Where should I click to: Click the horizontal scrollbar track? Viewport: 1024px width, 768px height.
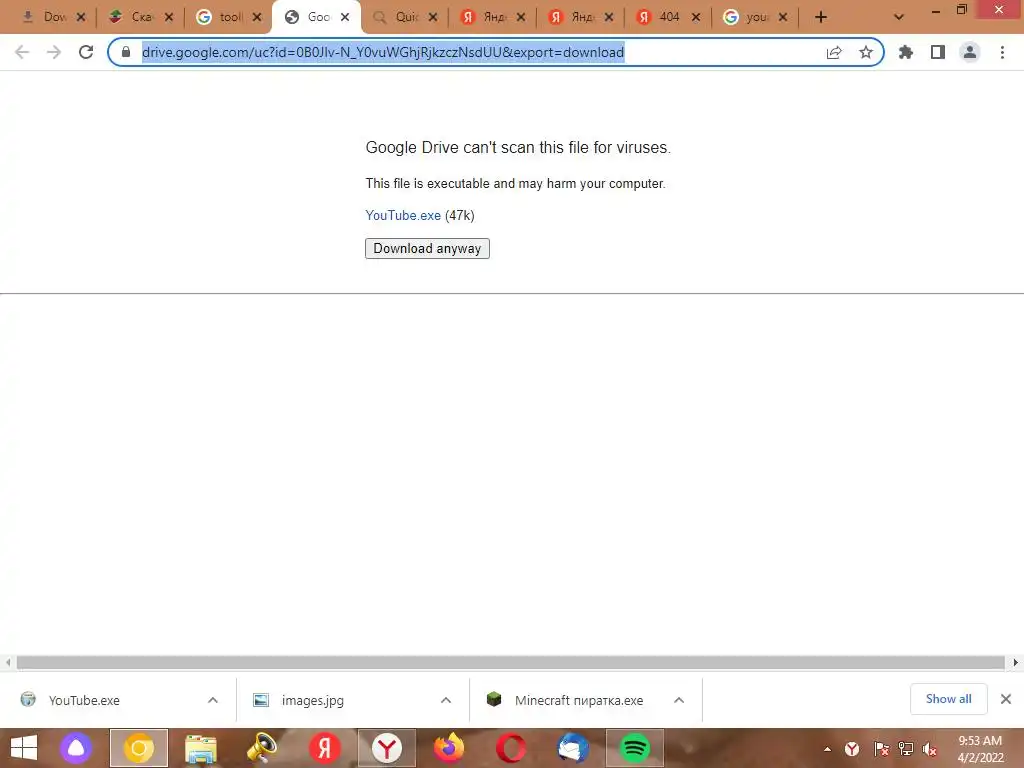(x=510, y=663)
